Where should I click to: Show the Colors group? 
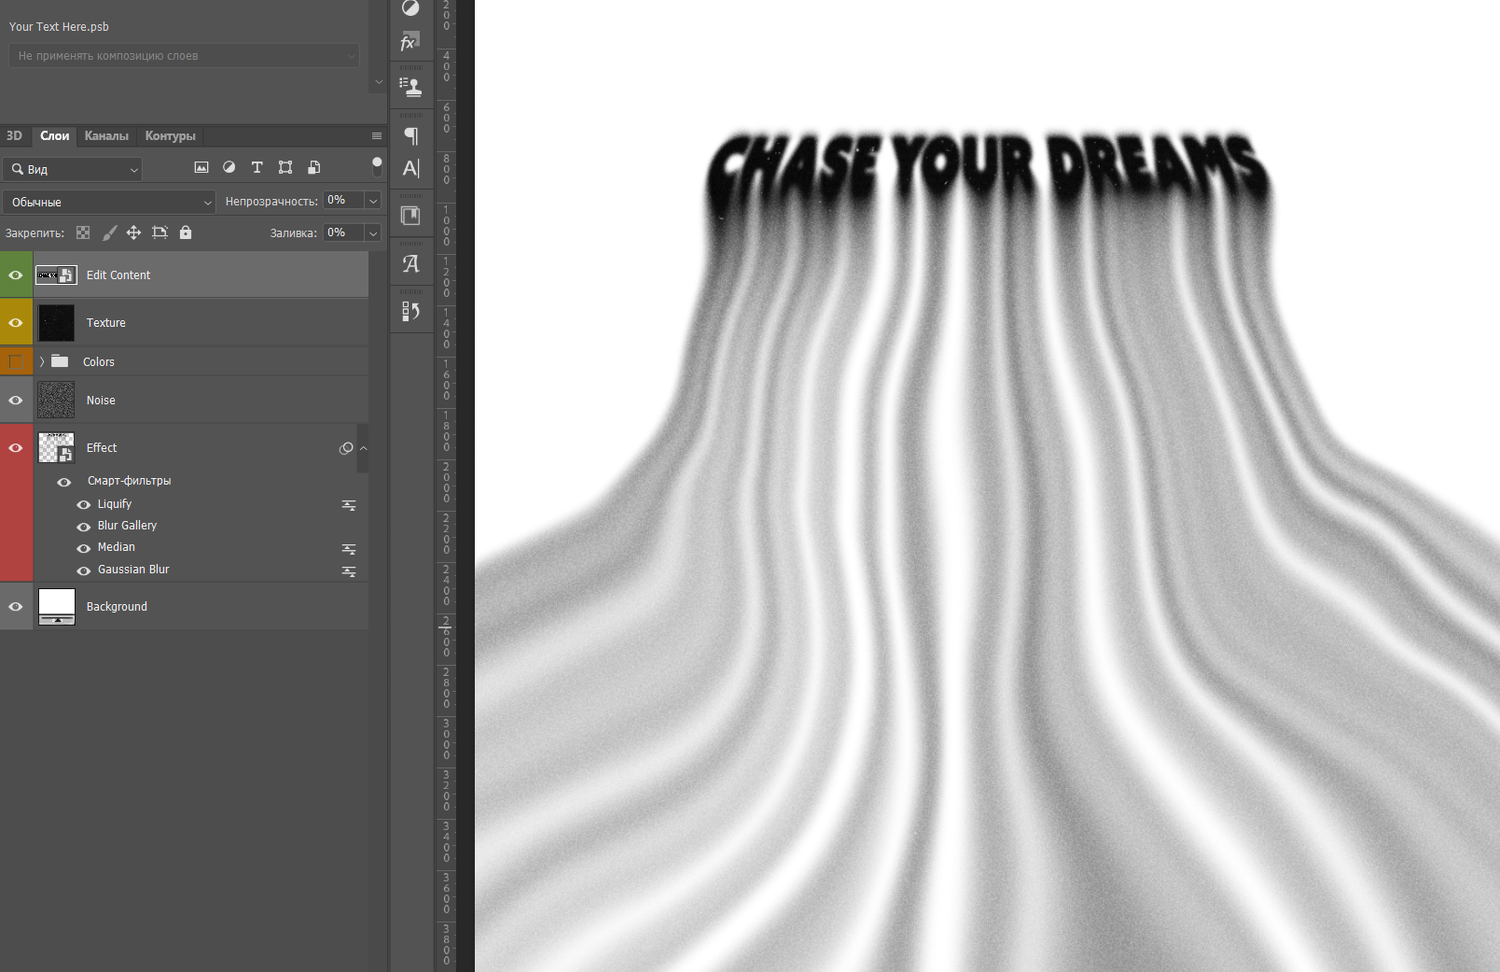(16, 361)
